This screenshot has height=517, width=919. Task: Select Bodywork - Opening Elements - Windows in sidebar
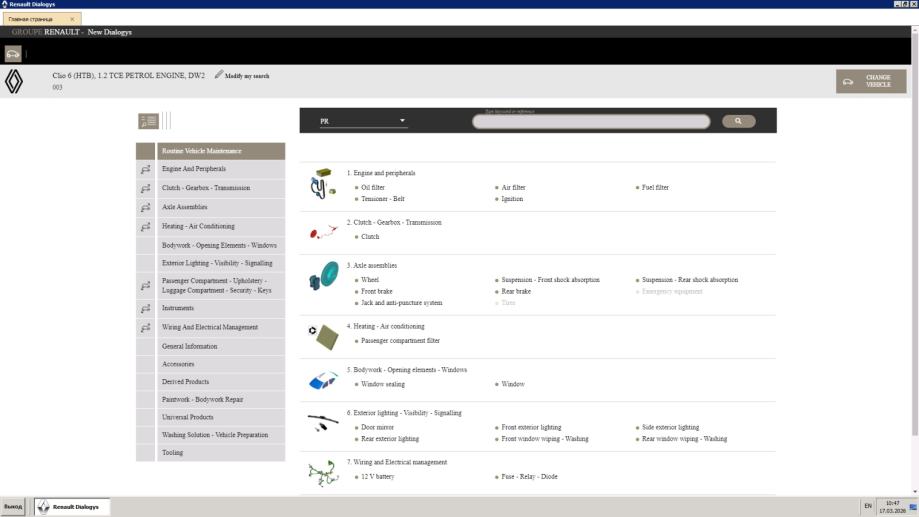(x=221, y=246)
